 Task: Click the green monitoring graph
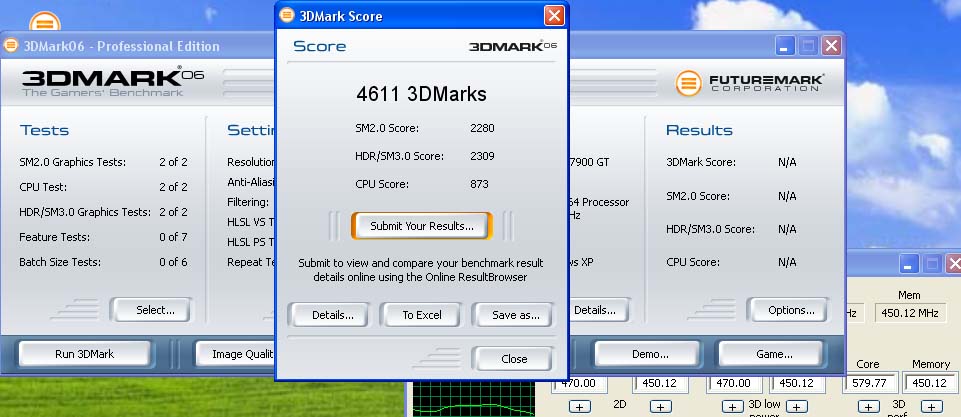[473, 399]
